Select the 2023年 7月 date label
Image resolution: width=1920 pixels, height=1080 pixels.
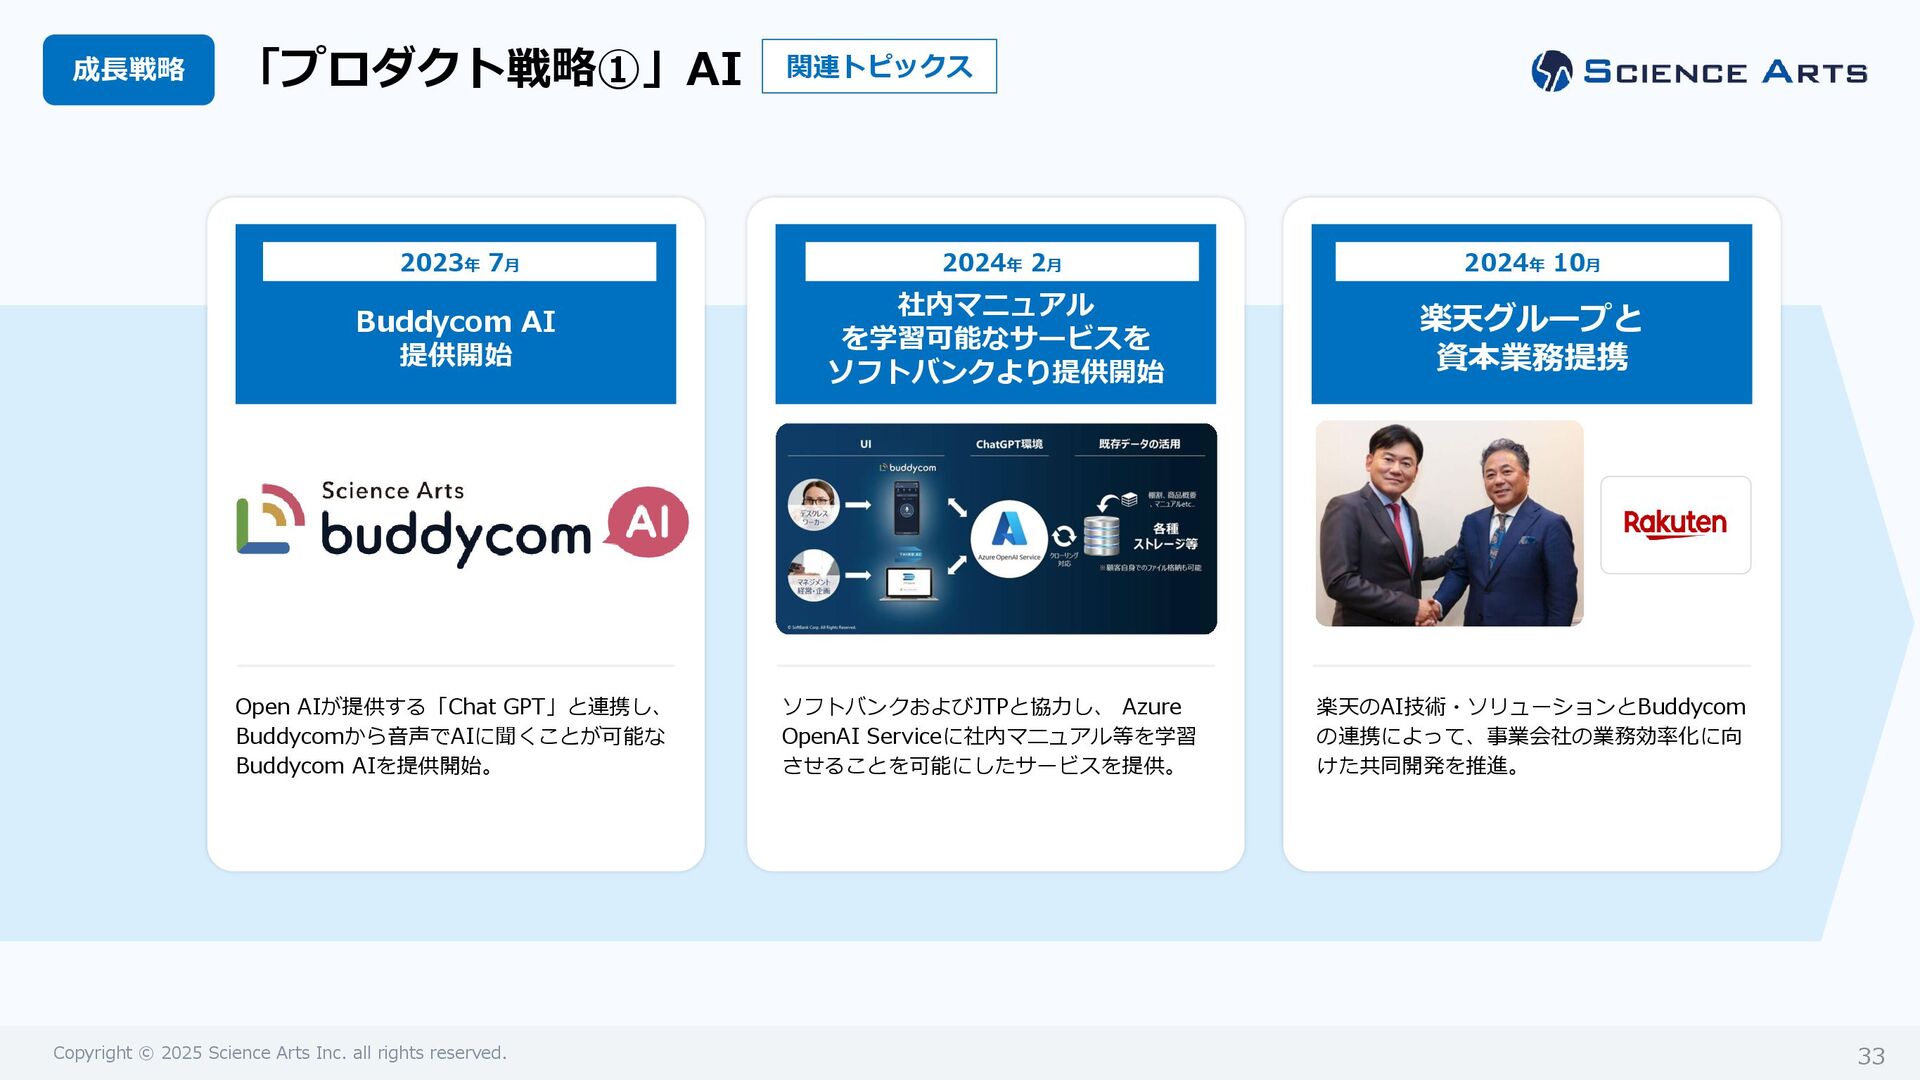(x=459, y=262)
